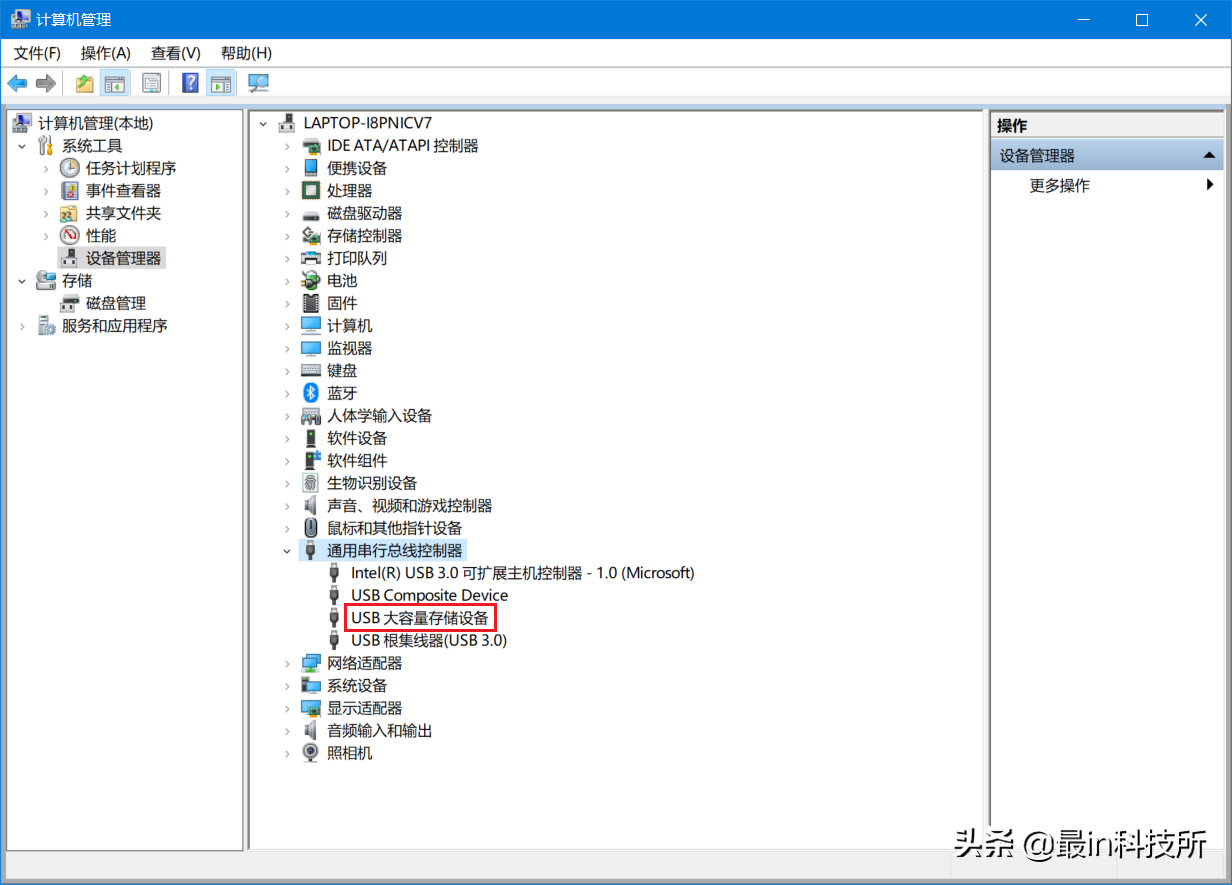Select 系统设备 category label
The height and width of the screenshot is (885, 1232).
click(x=357, y=686)
